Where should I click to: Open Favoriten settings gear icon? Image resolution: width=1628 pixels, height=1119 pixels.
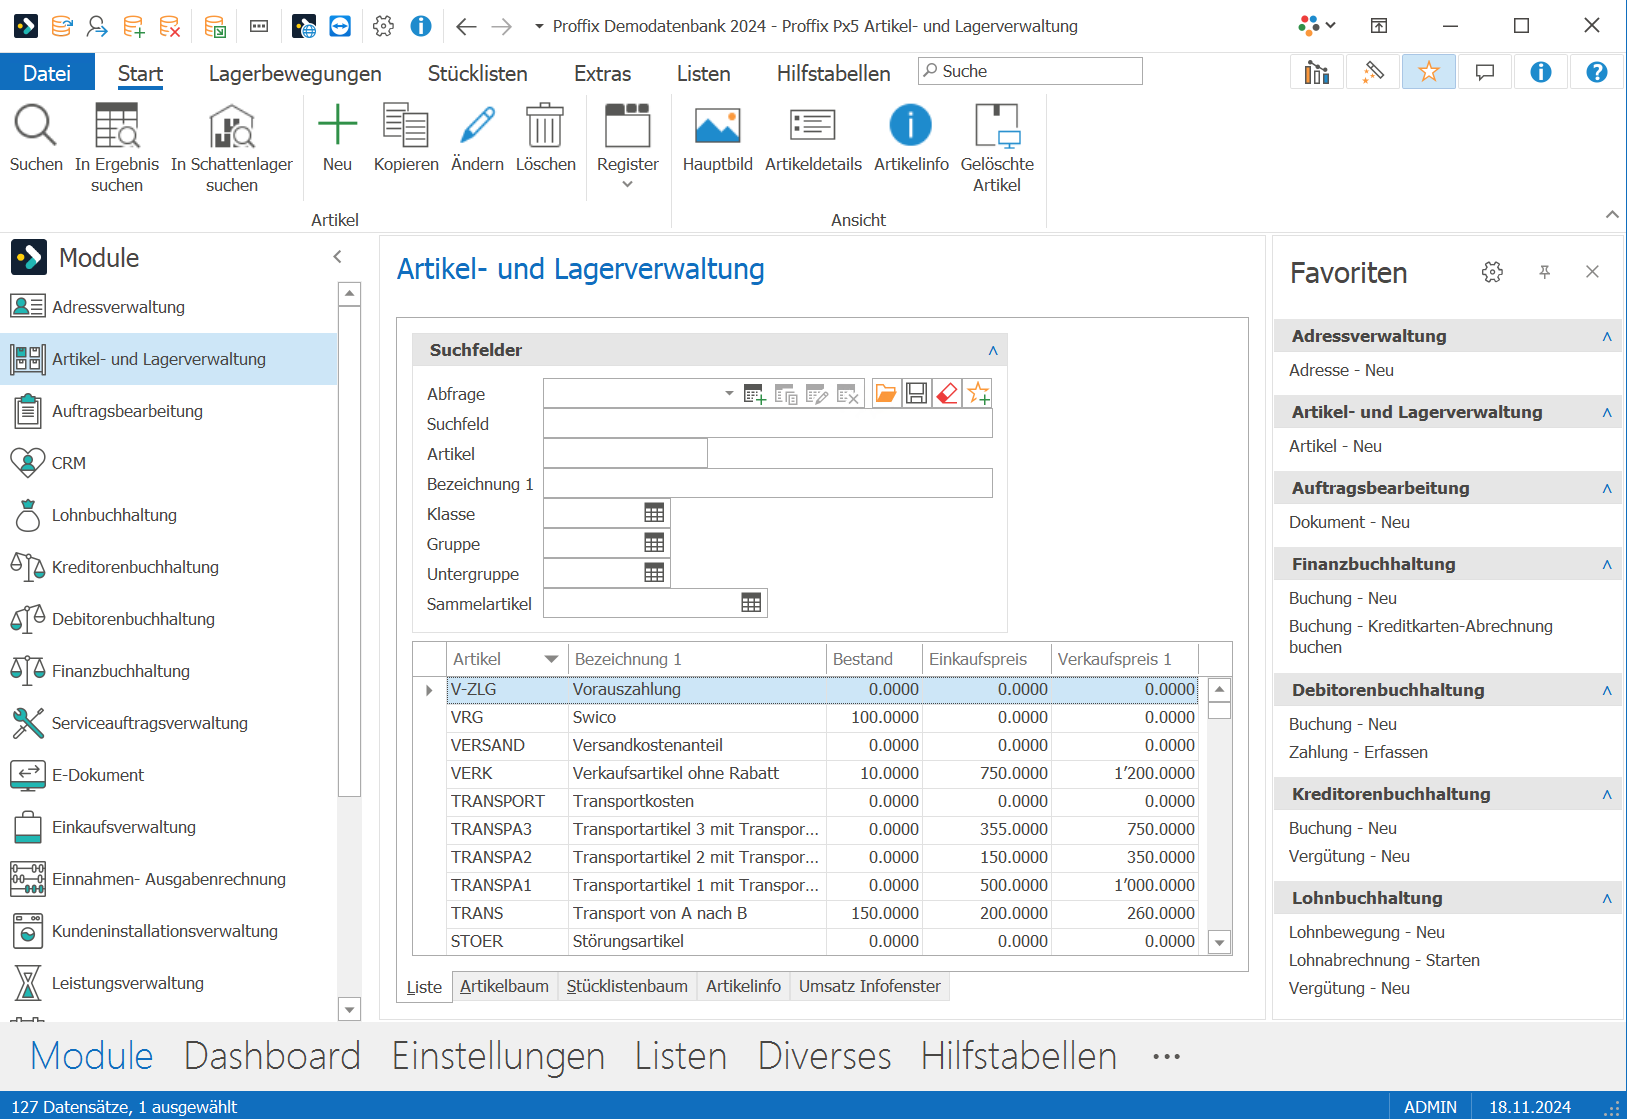[1492, 272]
